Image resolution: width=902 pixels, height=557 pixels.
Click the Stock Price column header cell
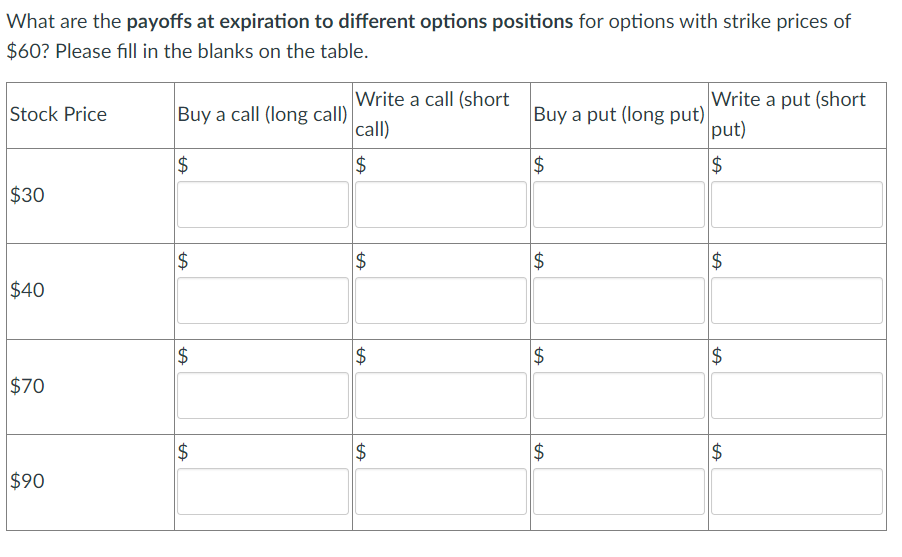(58, 115)
